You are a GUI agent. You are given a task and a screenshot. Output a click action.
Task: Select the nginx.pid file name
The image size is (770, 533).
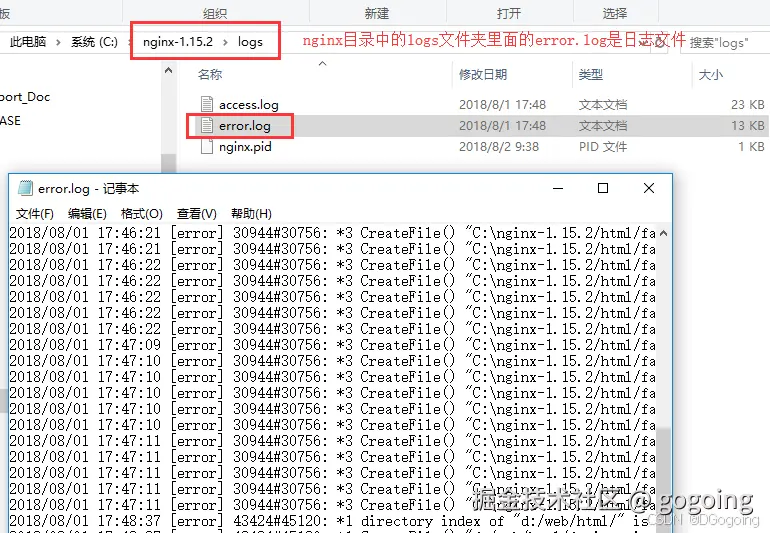point(245,147)
